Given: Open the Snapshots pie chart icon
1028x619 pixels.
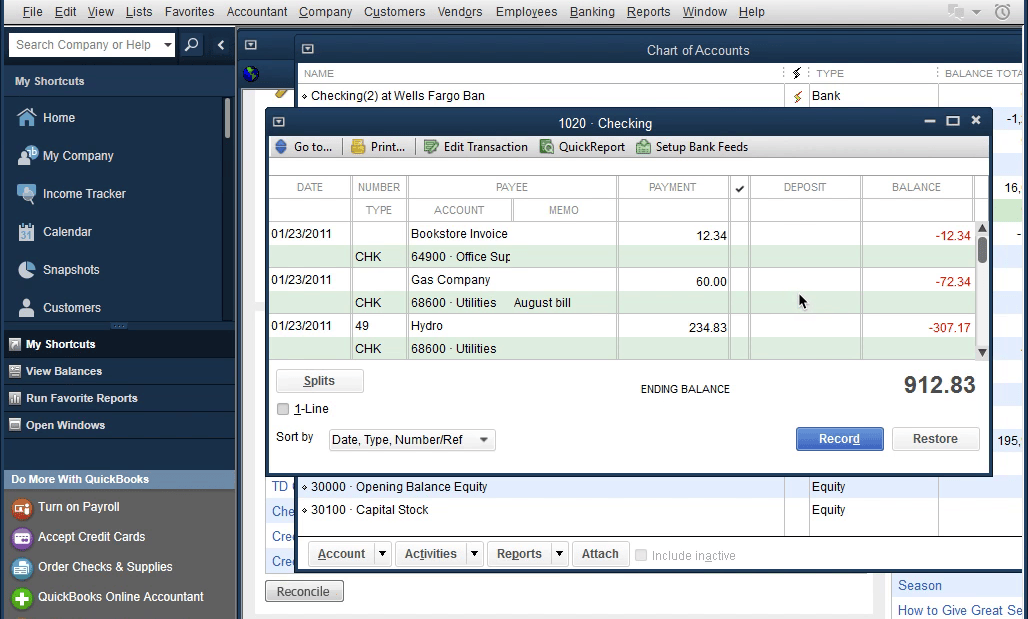Looking at the screenshot, I should pyautogui.click(x=27, y=270).
